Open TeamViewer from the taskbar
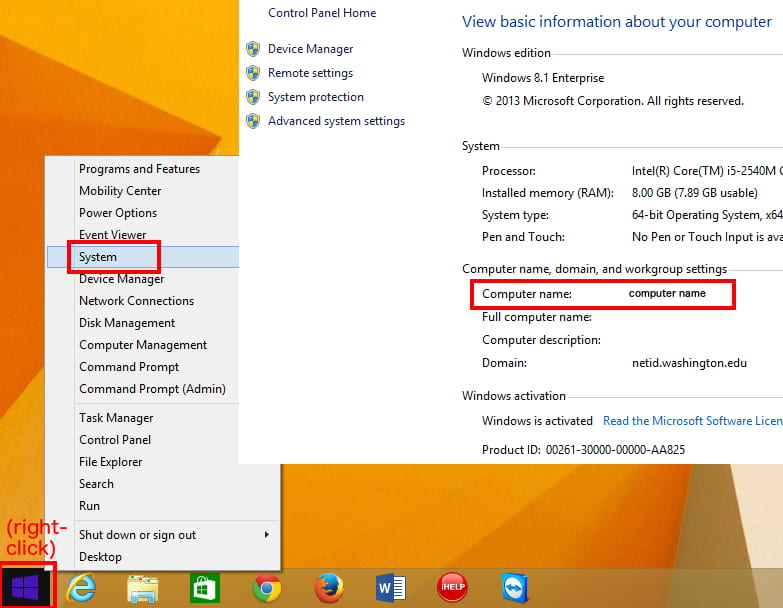The width and height of the screenshot is (783, 608). 515,588
